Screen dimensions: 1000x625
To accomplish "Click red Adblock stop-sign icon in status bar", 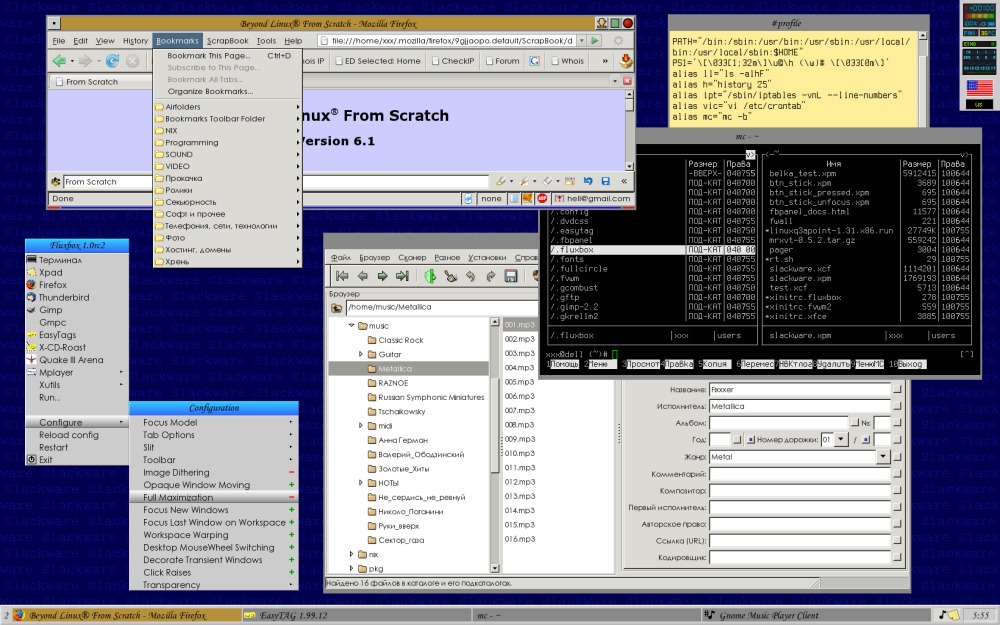I will pos(541,198).
